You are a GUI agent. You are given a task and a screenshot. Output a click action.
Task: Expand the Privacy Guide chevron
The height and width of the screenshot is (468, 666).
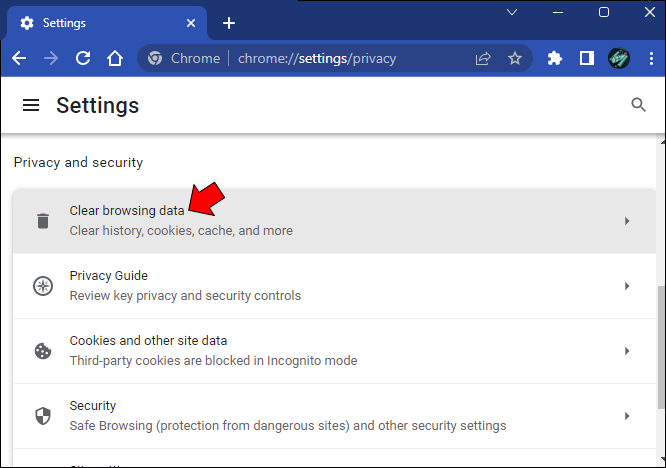(x=627, y=286)
